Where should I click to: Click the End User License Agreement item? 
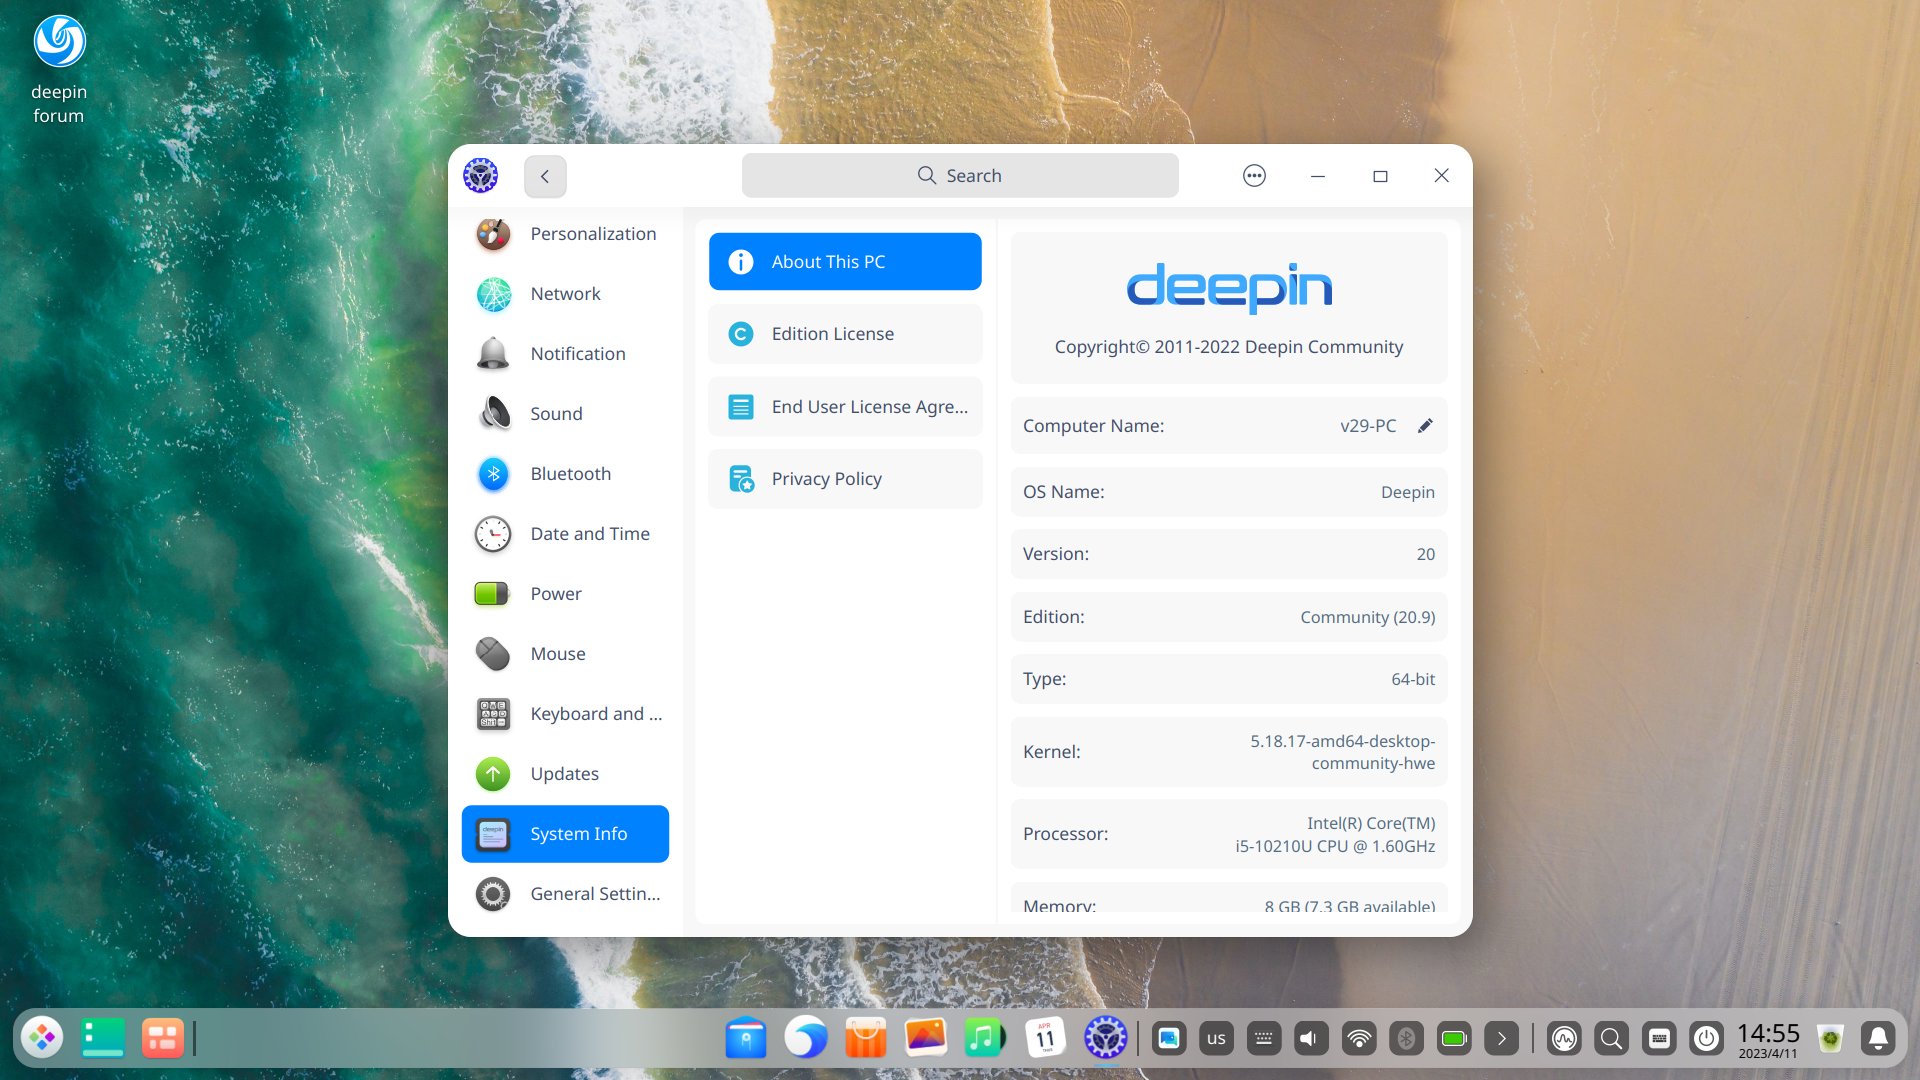coord(844,405)
